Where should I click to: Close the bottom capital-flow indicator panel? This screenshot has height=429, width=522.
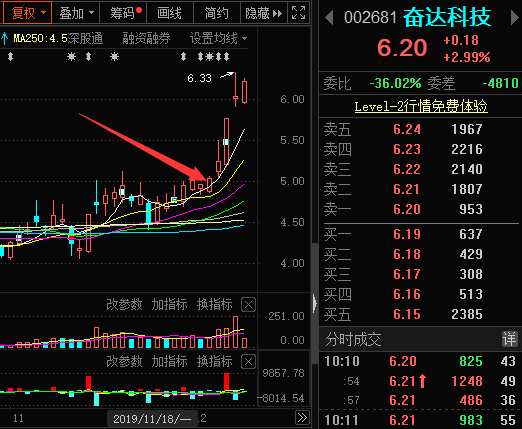point(248,362)
